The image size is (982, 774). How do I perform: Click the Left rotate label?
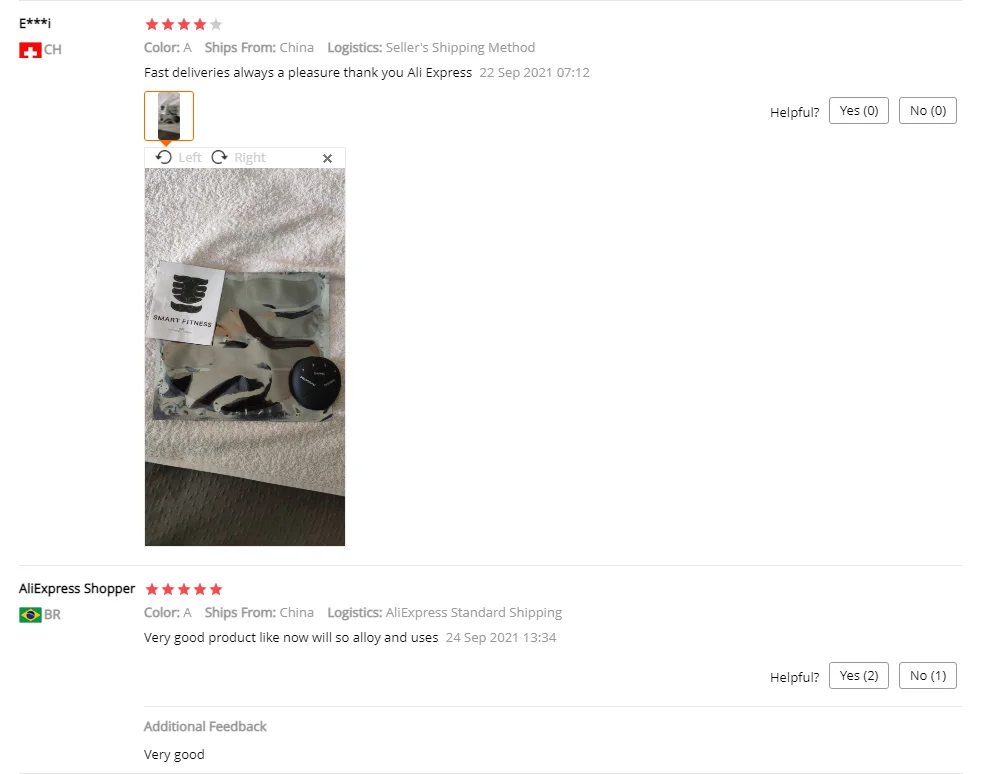[x=190, y=158]
